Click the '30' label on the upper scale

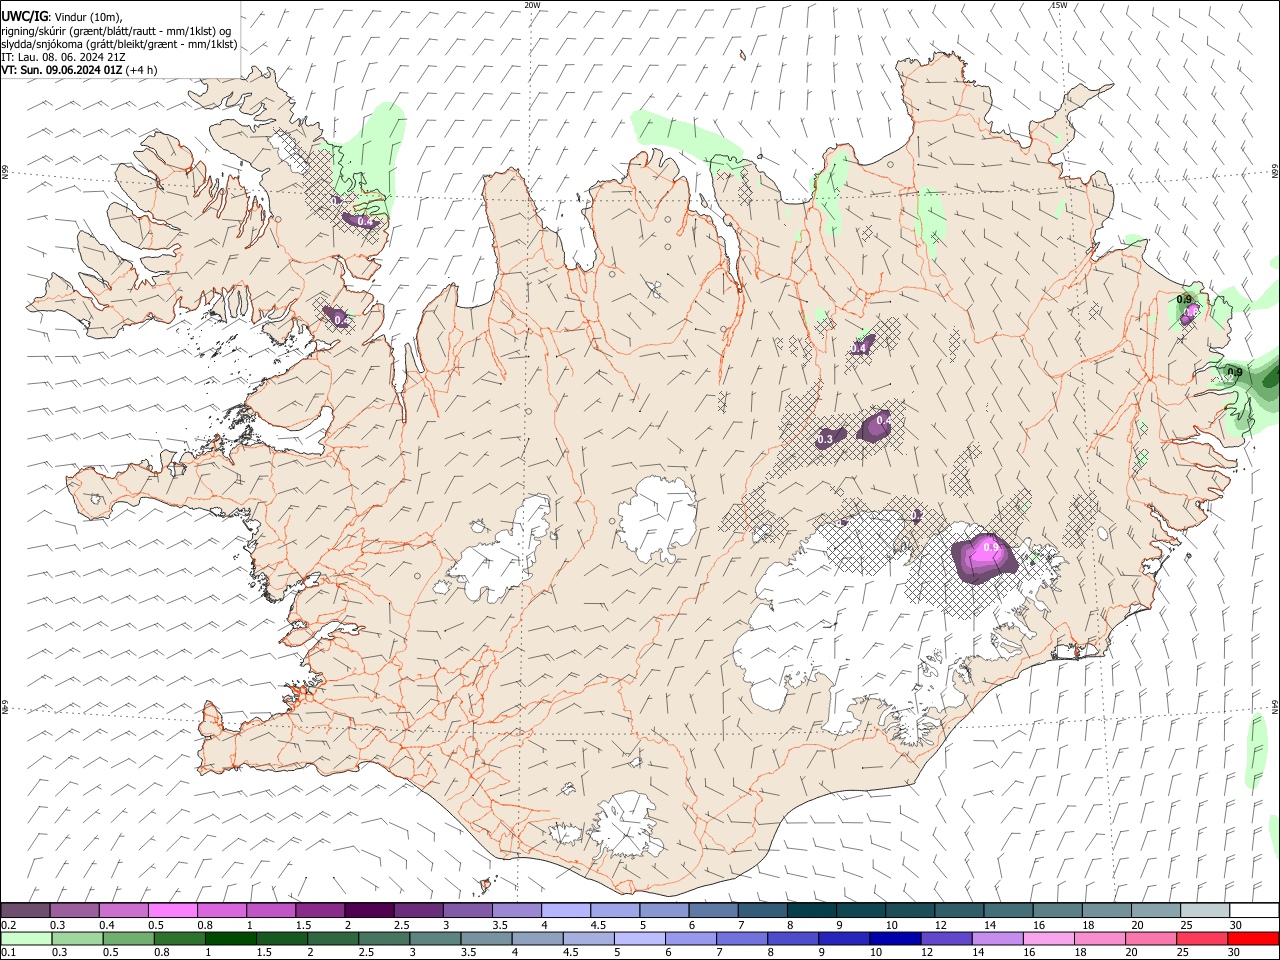1235,925
